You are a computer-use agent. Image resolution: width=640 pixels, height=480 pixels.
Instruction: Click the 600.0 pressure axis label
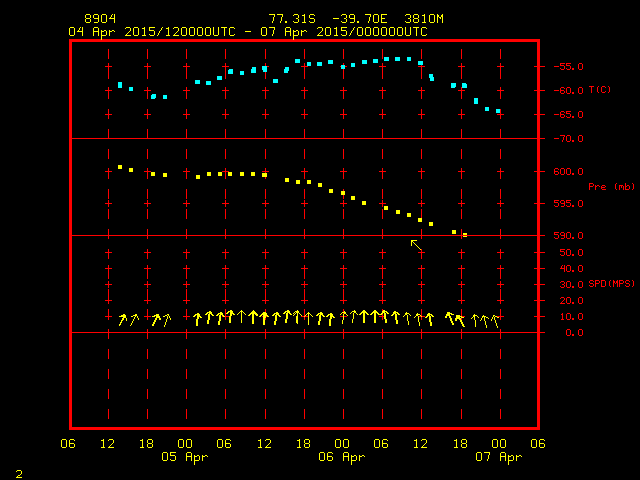[x=568, y=172]
